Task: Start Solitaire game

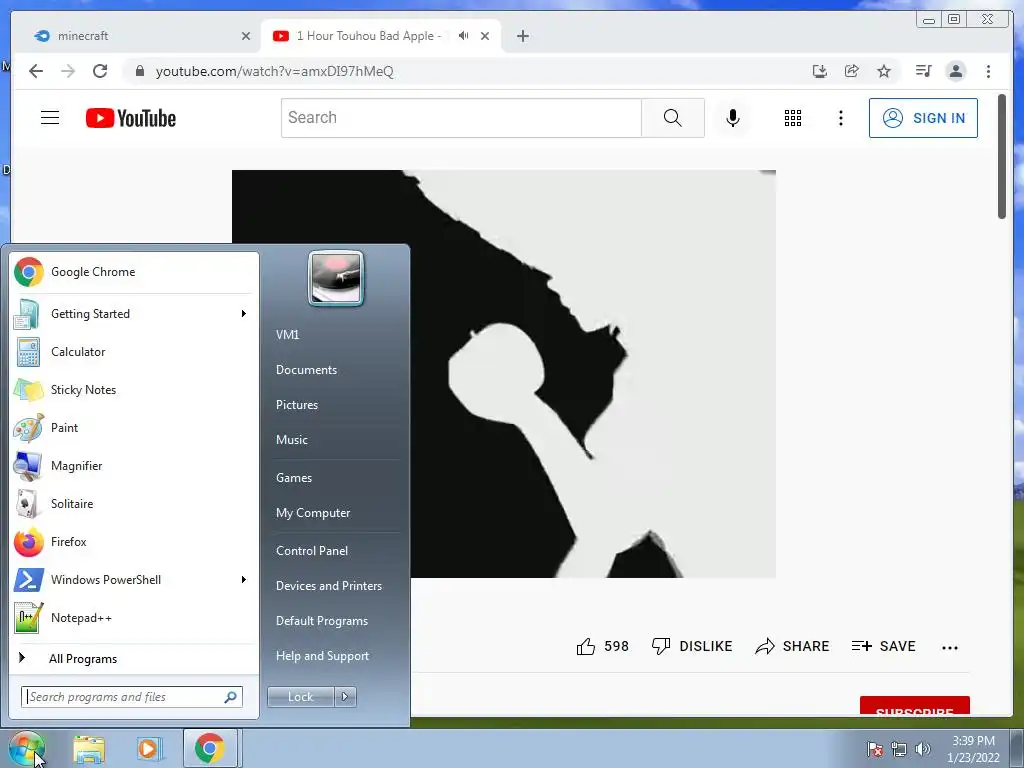Action: pos(134,504)
